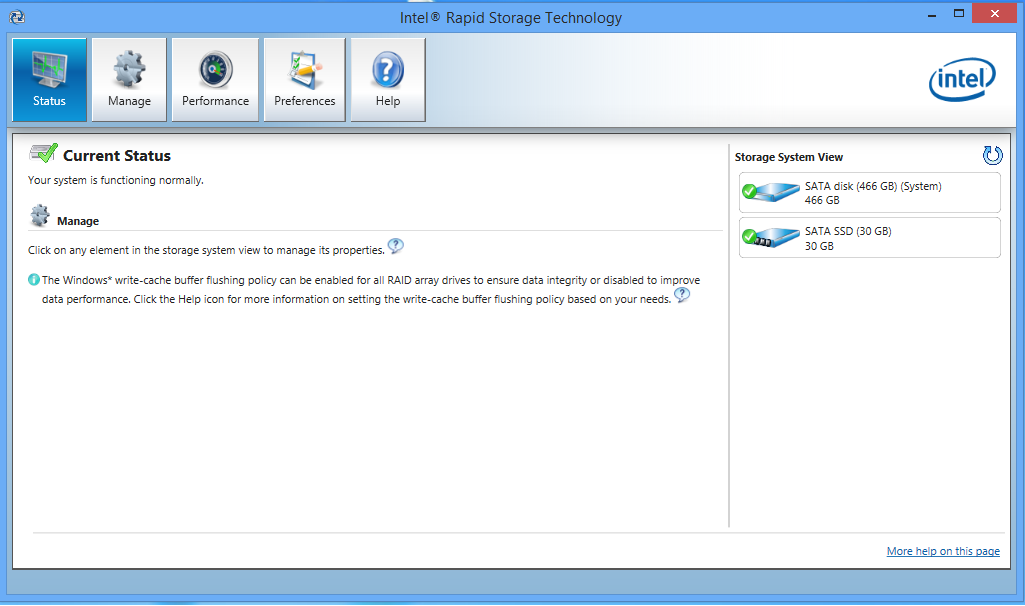Refresh the Storage System View
Image resolution: width=1025 pixels, height=606 pixels.
click(992, 156)
